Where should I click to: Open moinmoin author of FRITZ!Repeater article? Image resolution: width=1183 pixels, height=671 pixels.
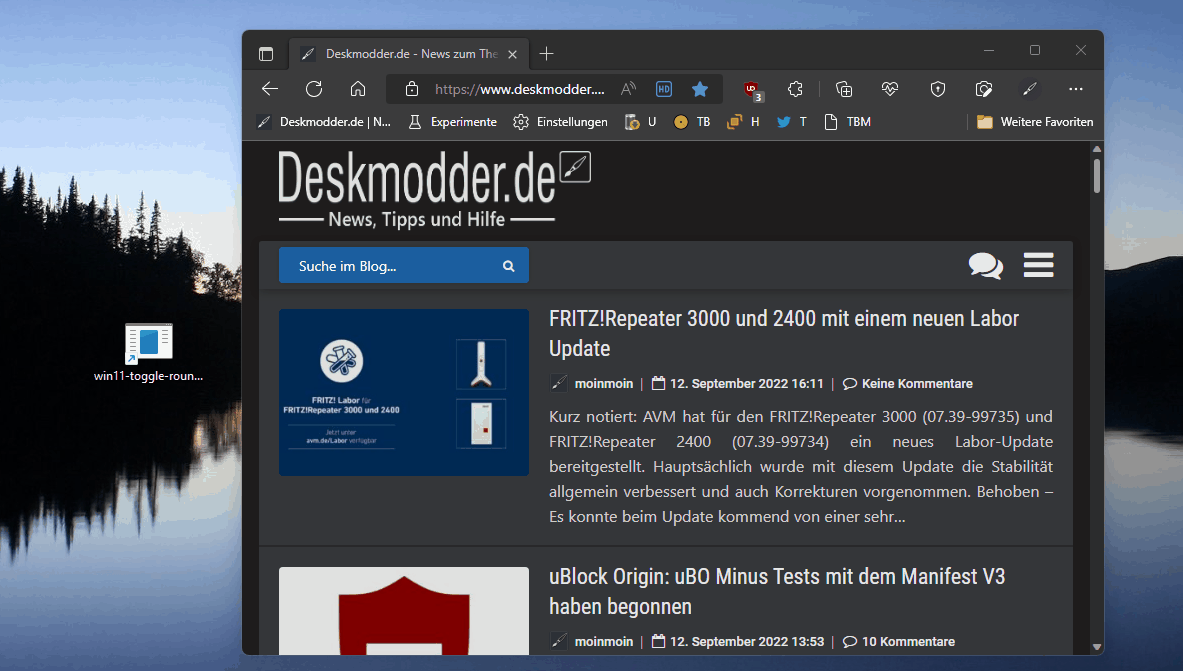tap(604, 383)
